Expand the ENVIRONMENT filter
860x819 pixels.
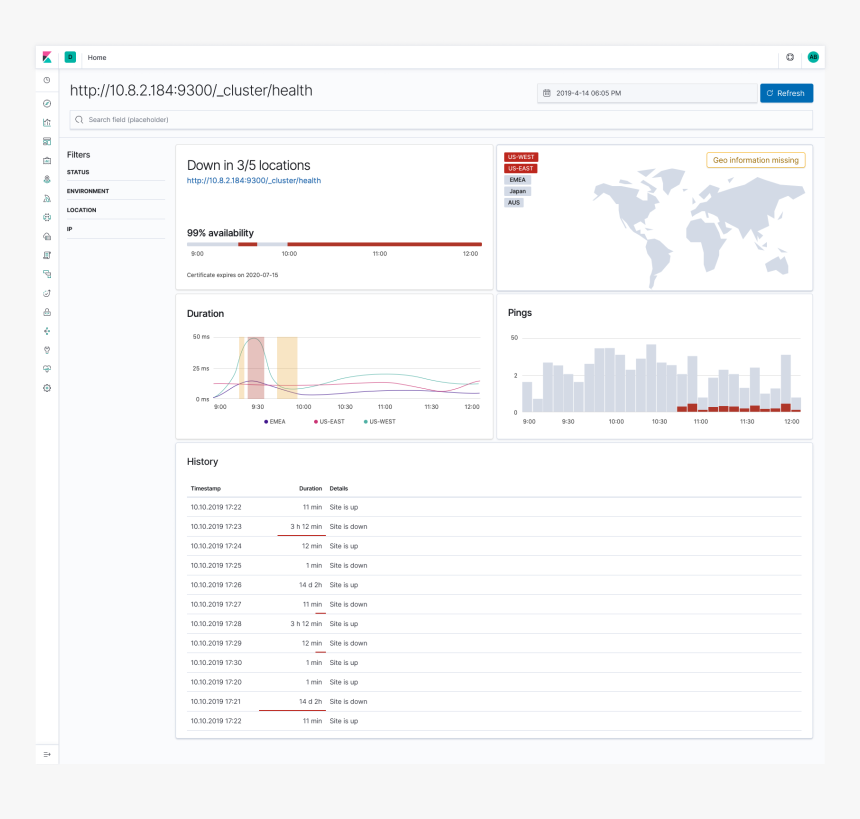tap(116, 191)
